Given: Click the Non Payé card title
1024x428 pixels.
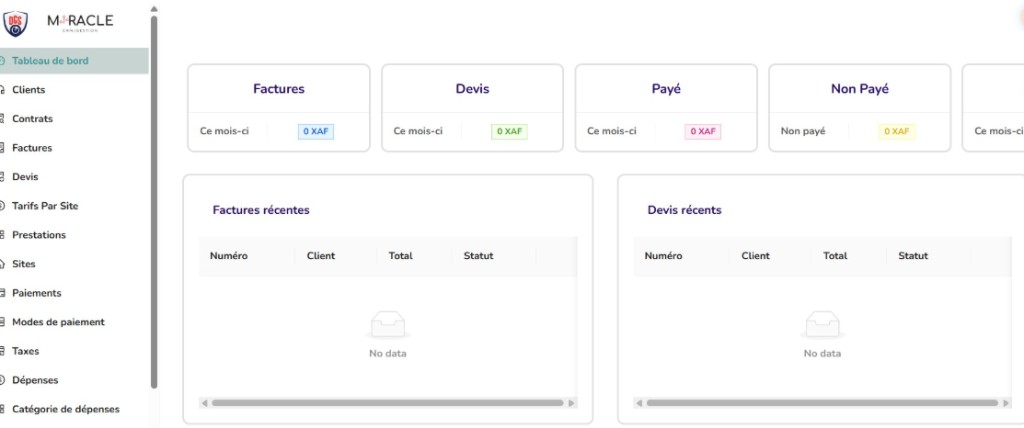Looking at the screenshot, I should click(x=859, y=89).
